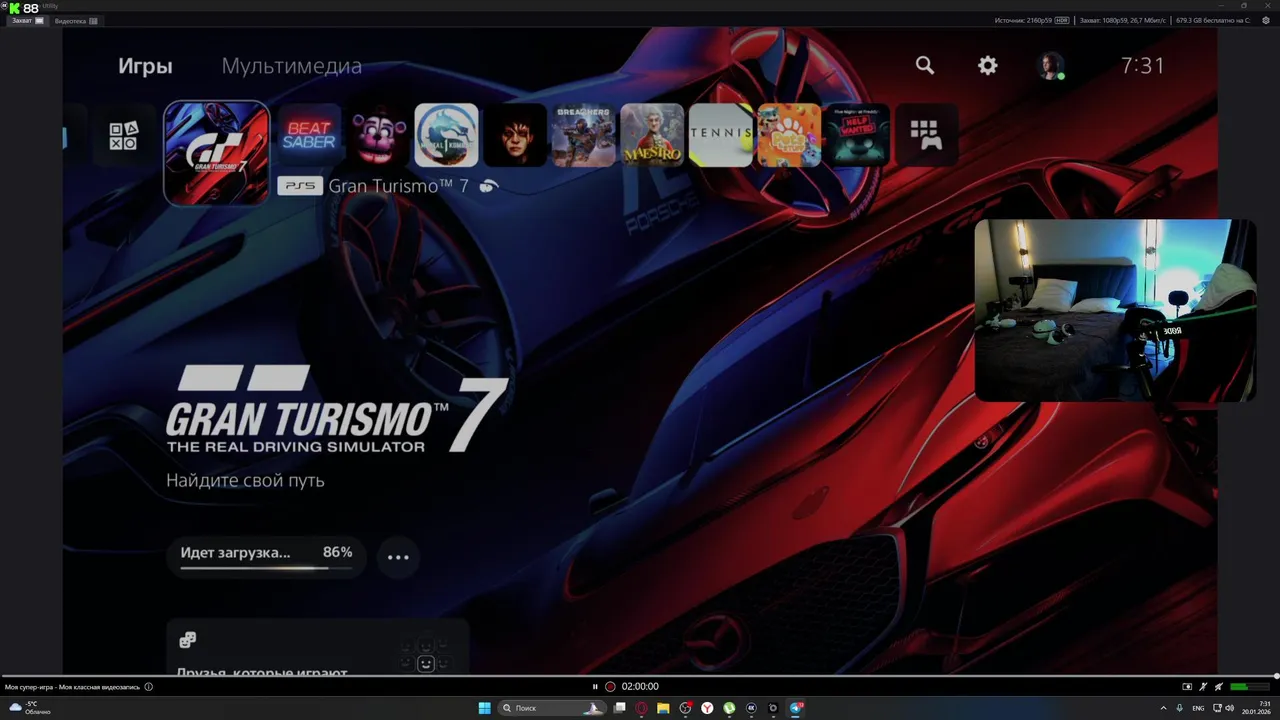Screen dimensions: 1280x720
Task: Open the pink animatronic bear game tile
Action: [x=378, y=135]
